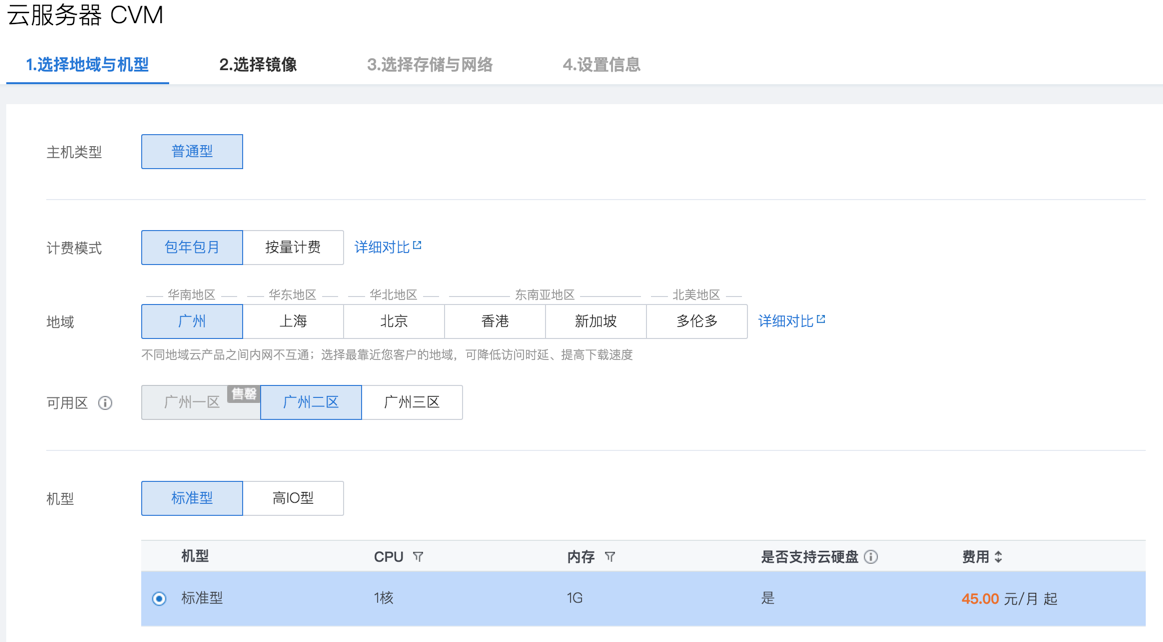
Task: Click the 机型 column header
Action: (x=195, y=557)
